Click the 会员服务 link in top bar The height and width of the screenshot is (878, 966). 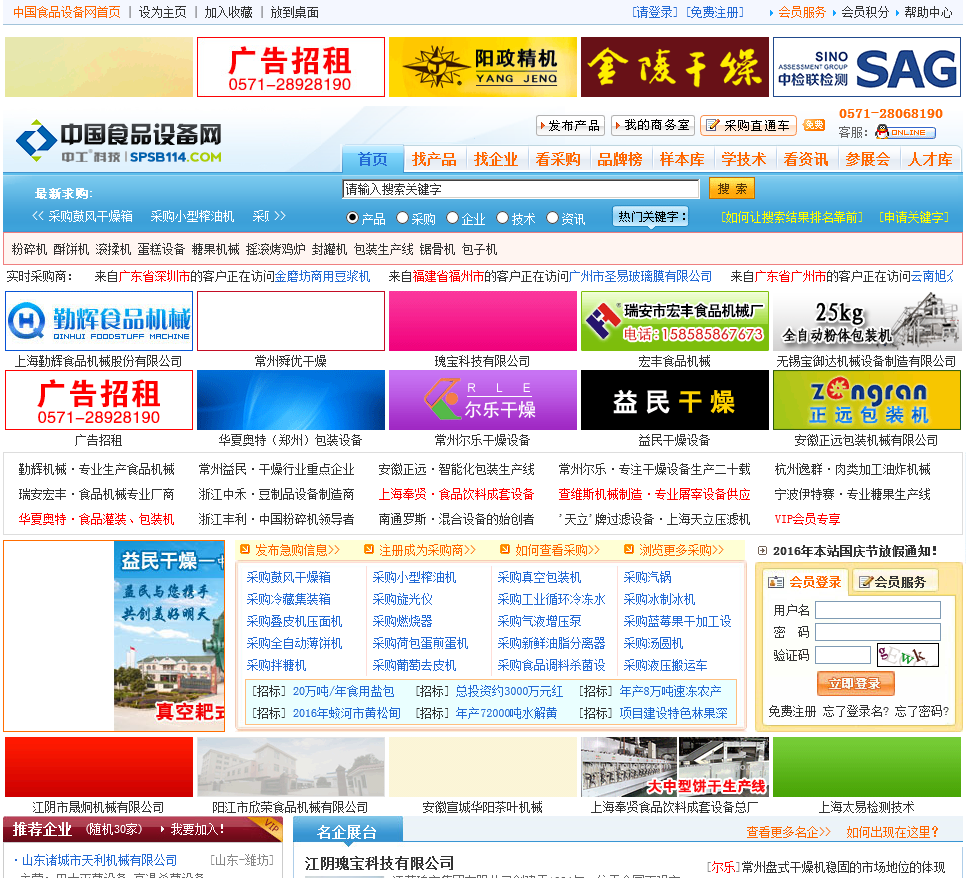[x=802, y=12]
